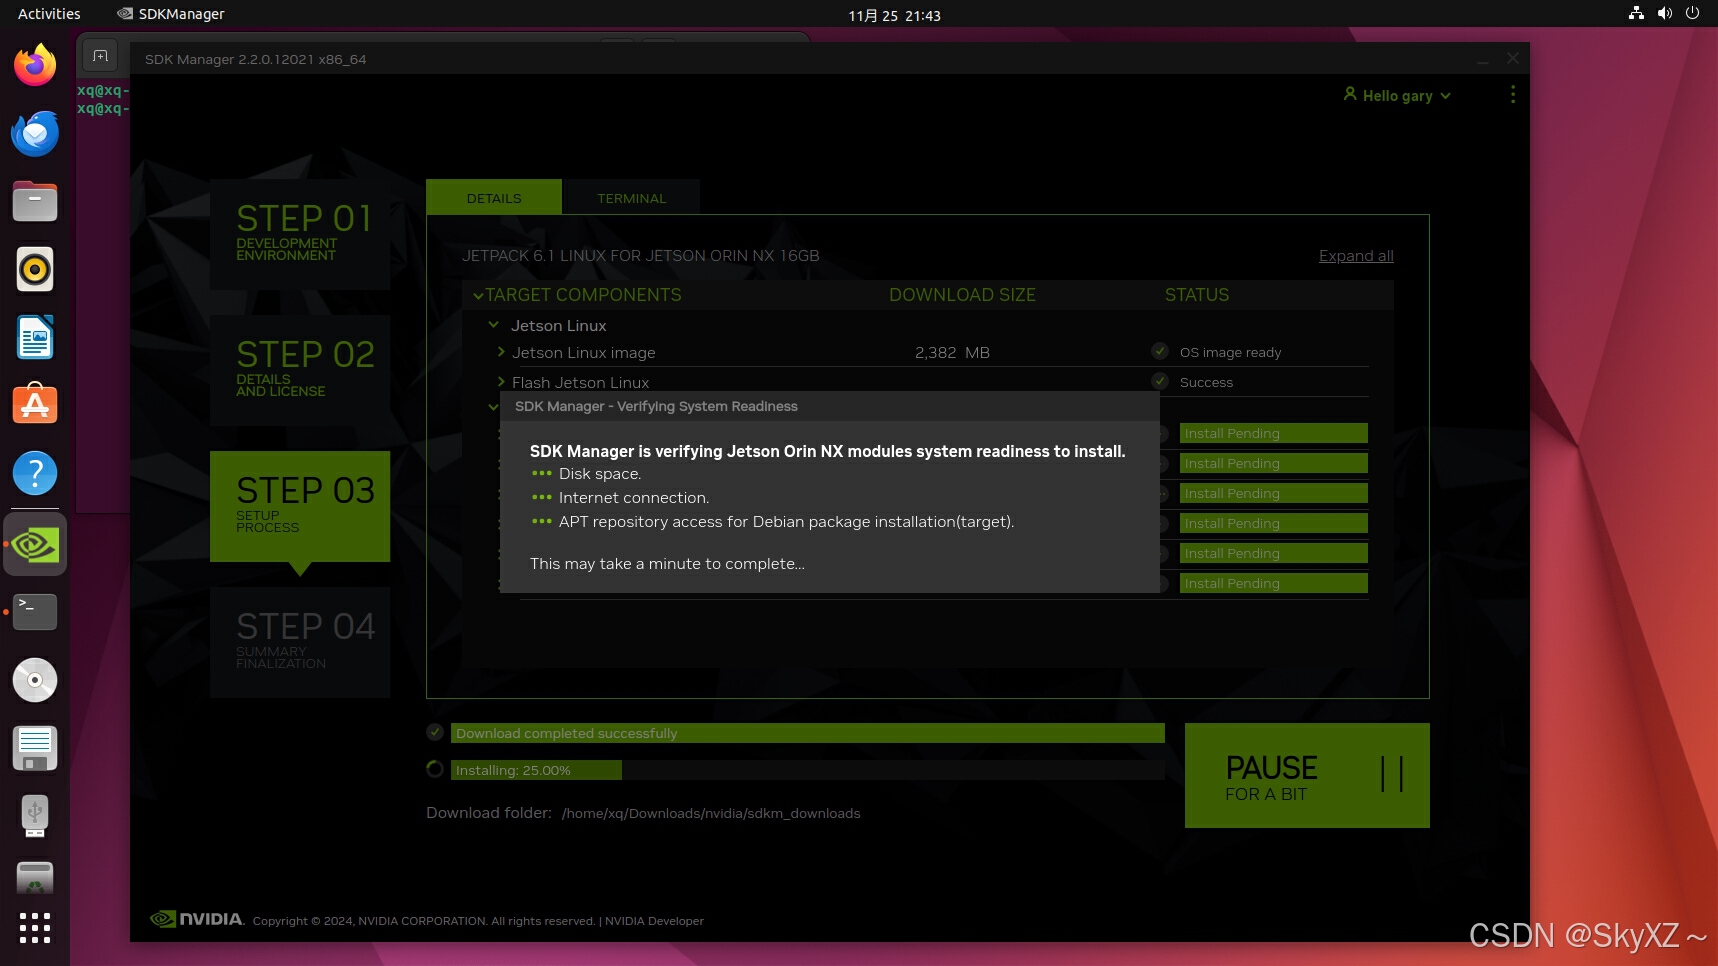Open the network status icon in top bar
Viewport: 1718px width, 966px height.
[1636, 14]
